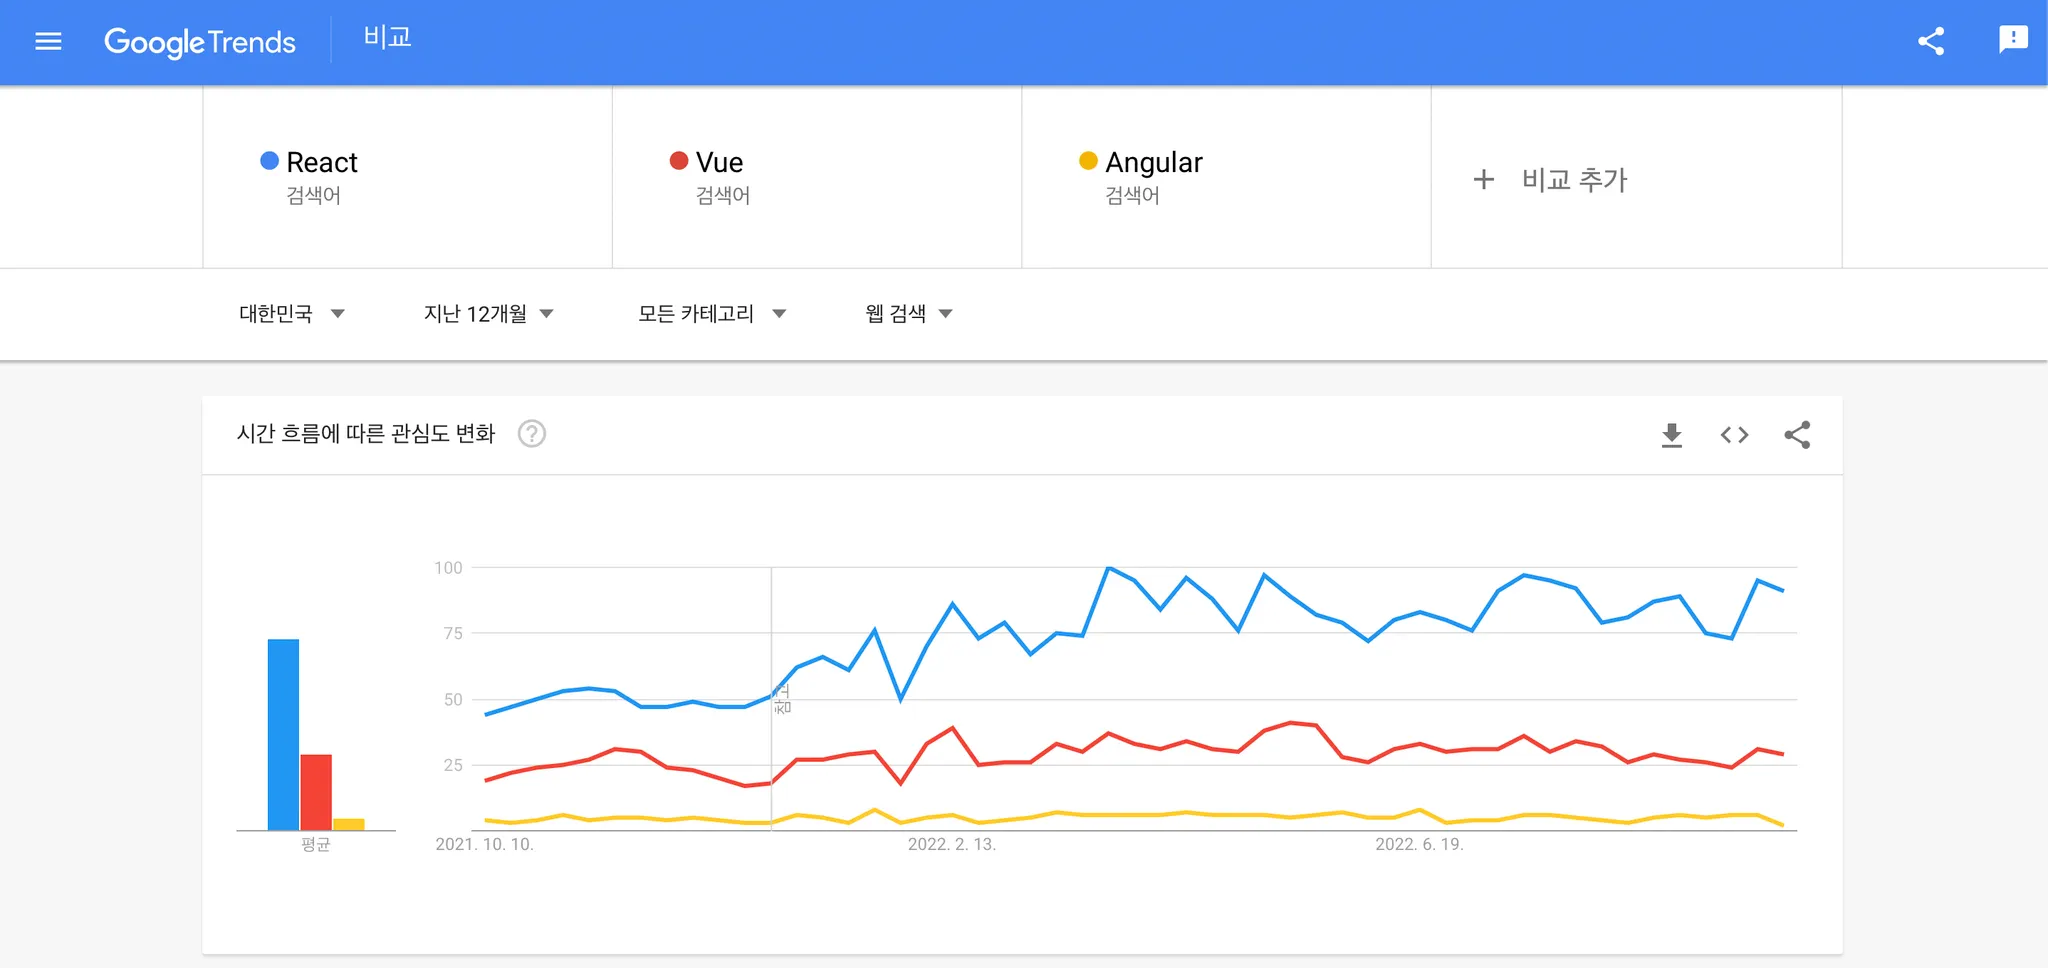Viewport: 2048px width, 968px height.
Task: Open the hamburger main menu
Action: pyautogui.click(x=48, y=42)
